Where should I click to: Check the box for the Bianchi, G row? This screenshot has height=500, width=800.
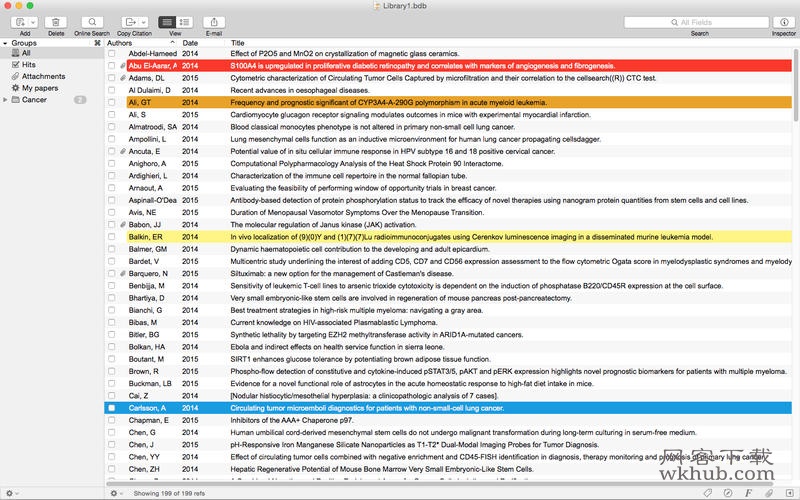111,310
